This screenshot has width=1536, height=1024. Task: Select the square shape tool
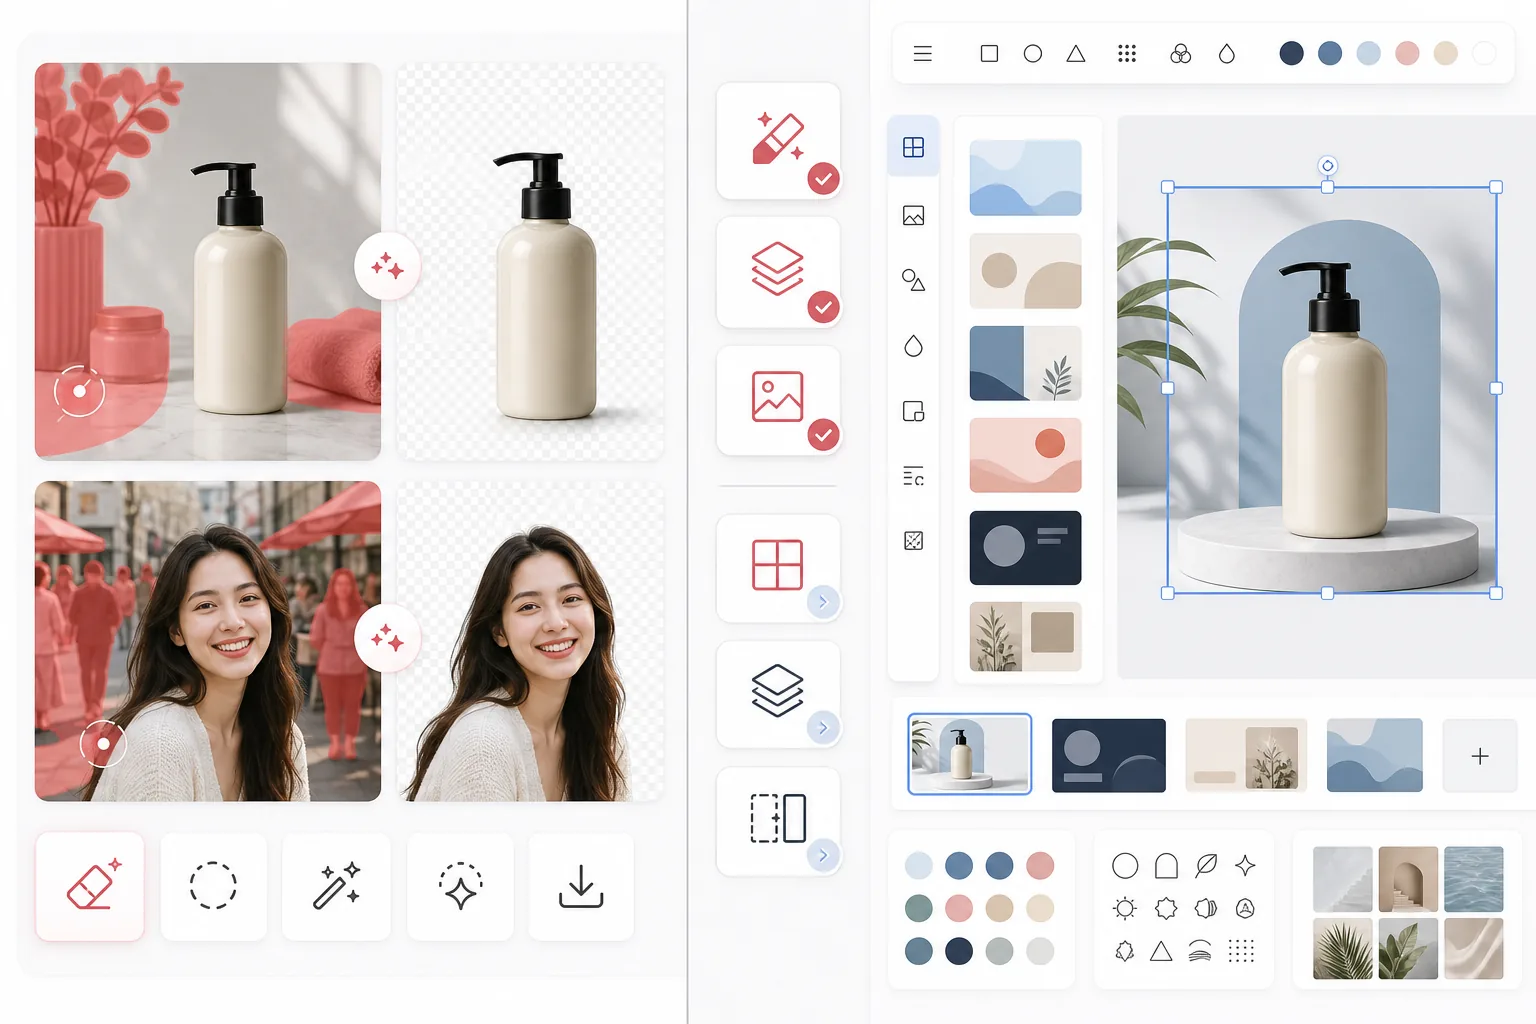coord(989,54)
